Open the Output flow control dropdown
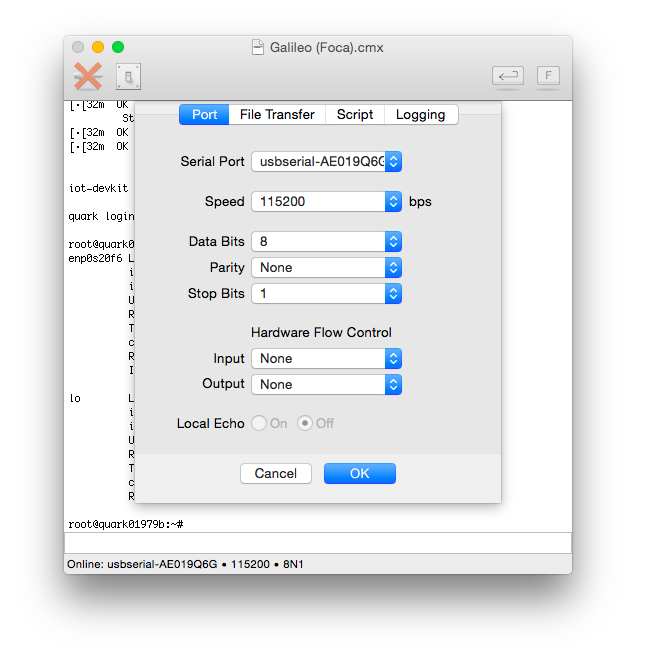647x651 pixels. [x=326, y=384]
